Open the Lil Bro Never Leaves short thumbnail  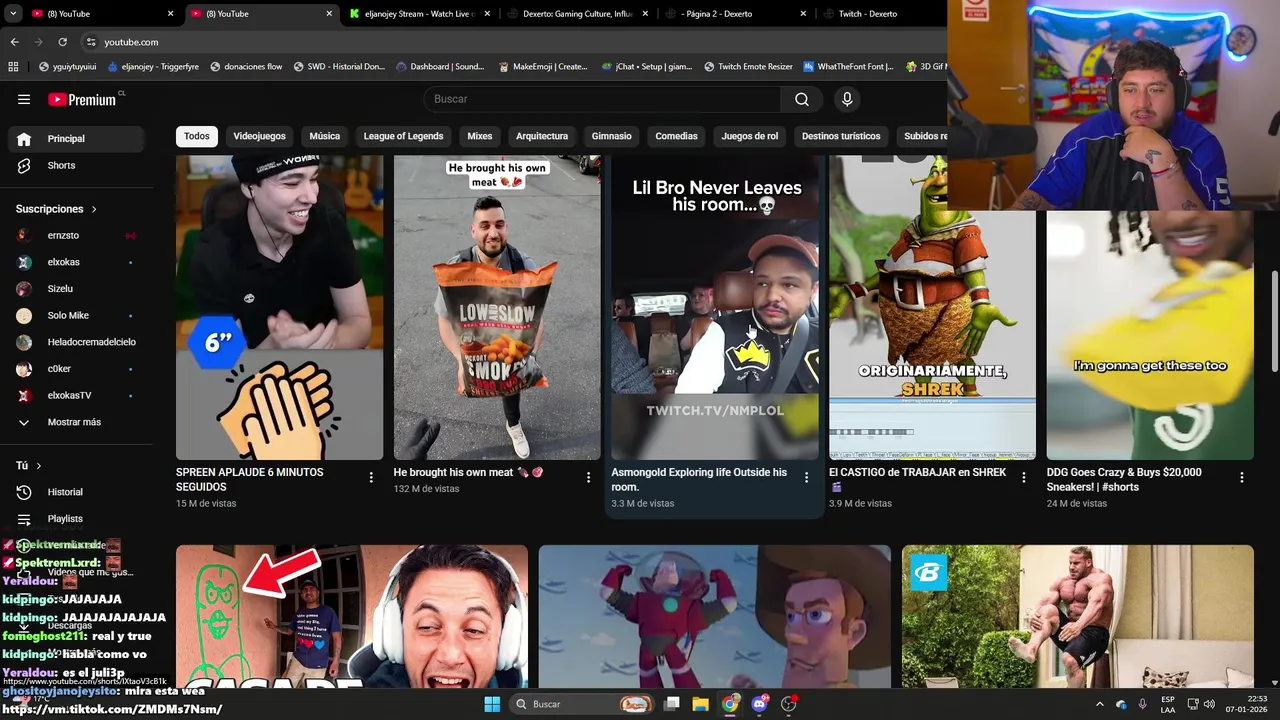[x=715, y=307]
